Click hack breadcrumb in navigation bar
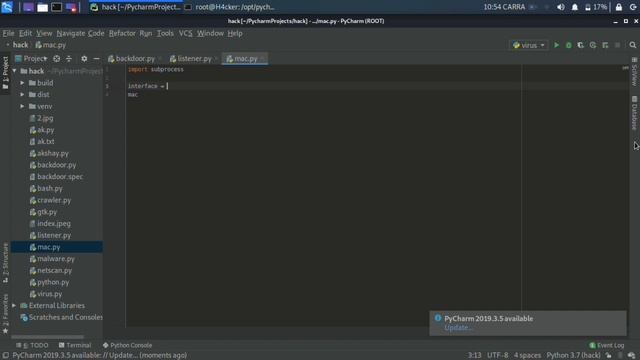 pos(20,45)
